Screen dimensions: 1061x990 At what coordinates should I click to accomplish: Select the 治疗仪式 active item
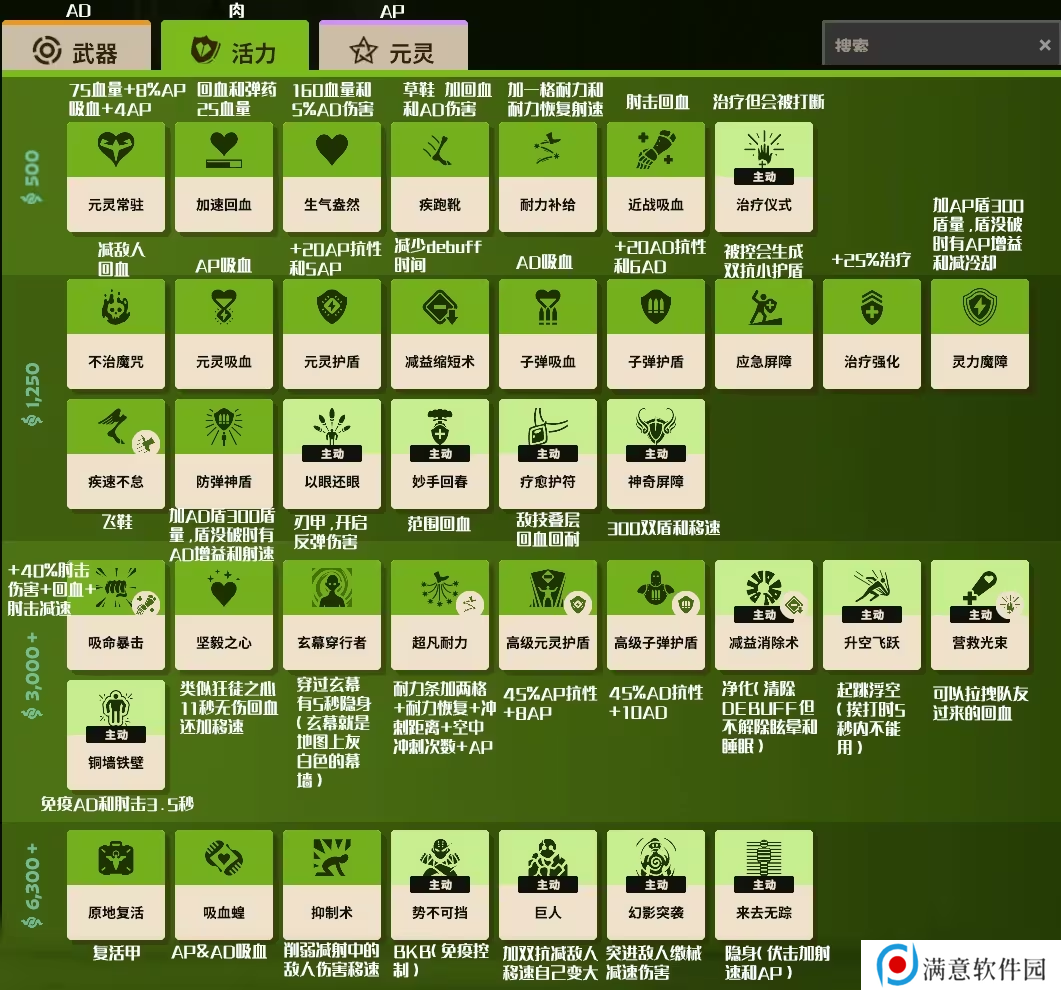click(764, 177)
